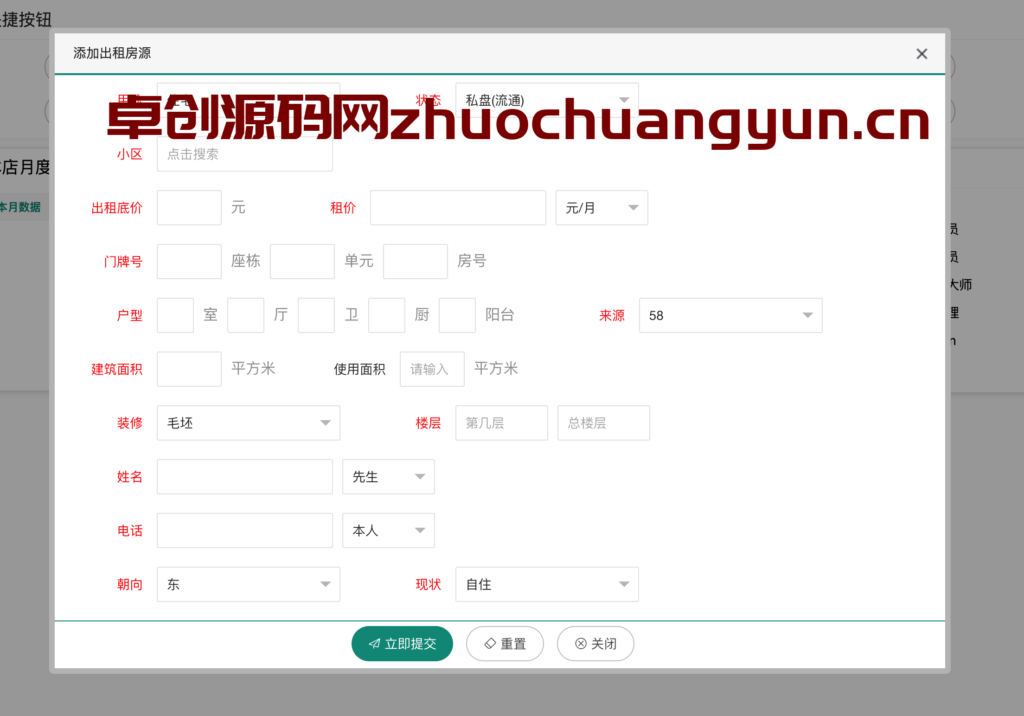The width and height of the screenshot is (1024, 716).
Task: Click the 使用面积 请输入 field
Action: (x=432, y=369)
